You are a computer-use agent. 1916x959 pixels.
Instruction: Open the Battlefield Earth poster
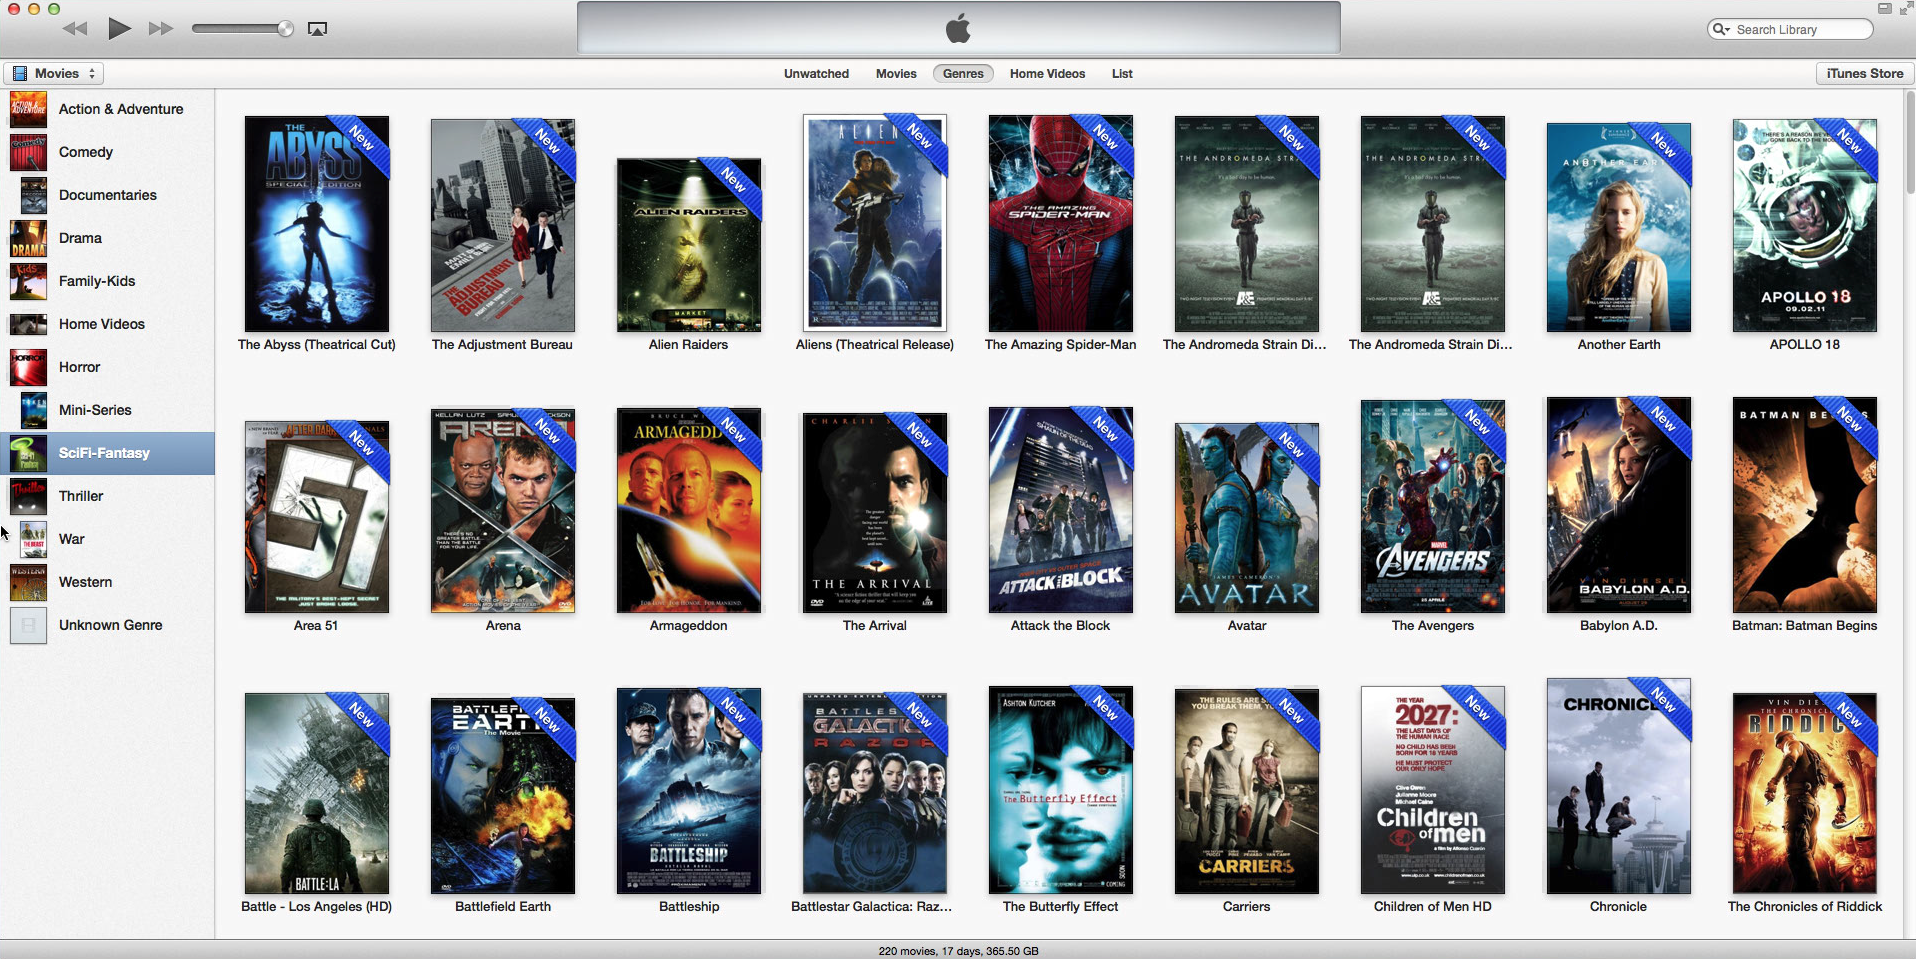point(503,796)
